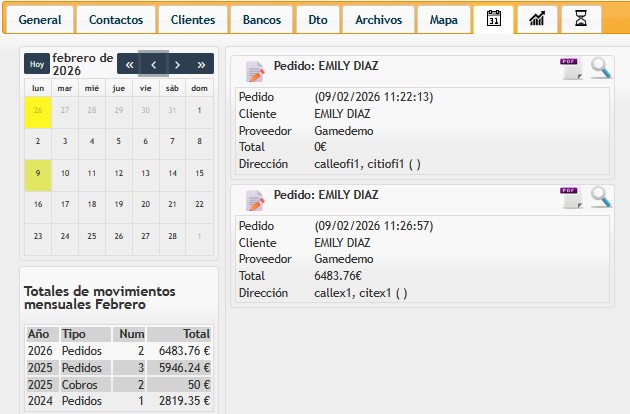Click the address callex1, citex1
Screen dimensions: 630x414
tap(360, 293)
